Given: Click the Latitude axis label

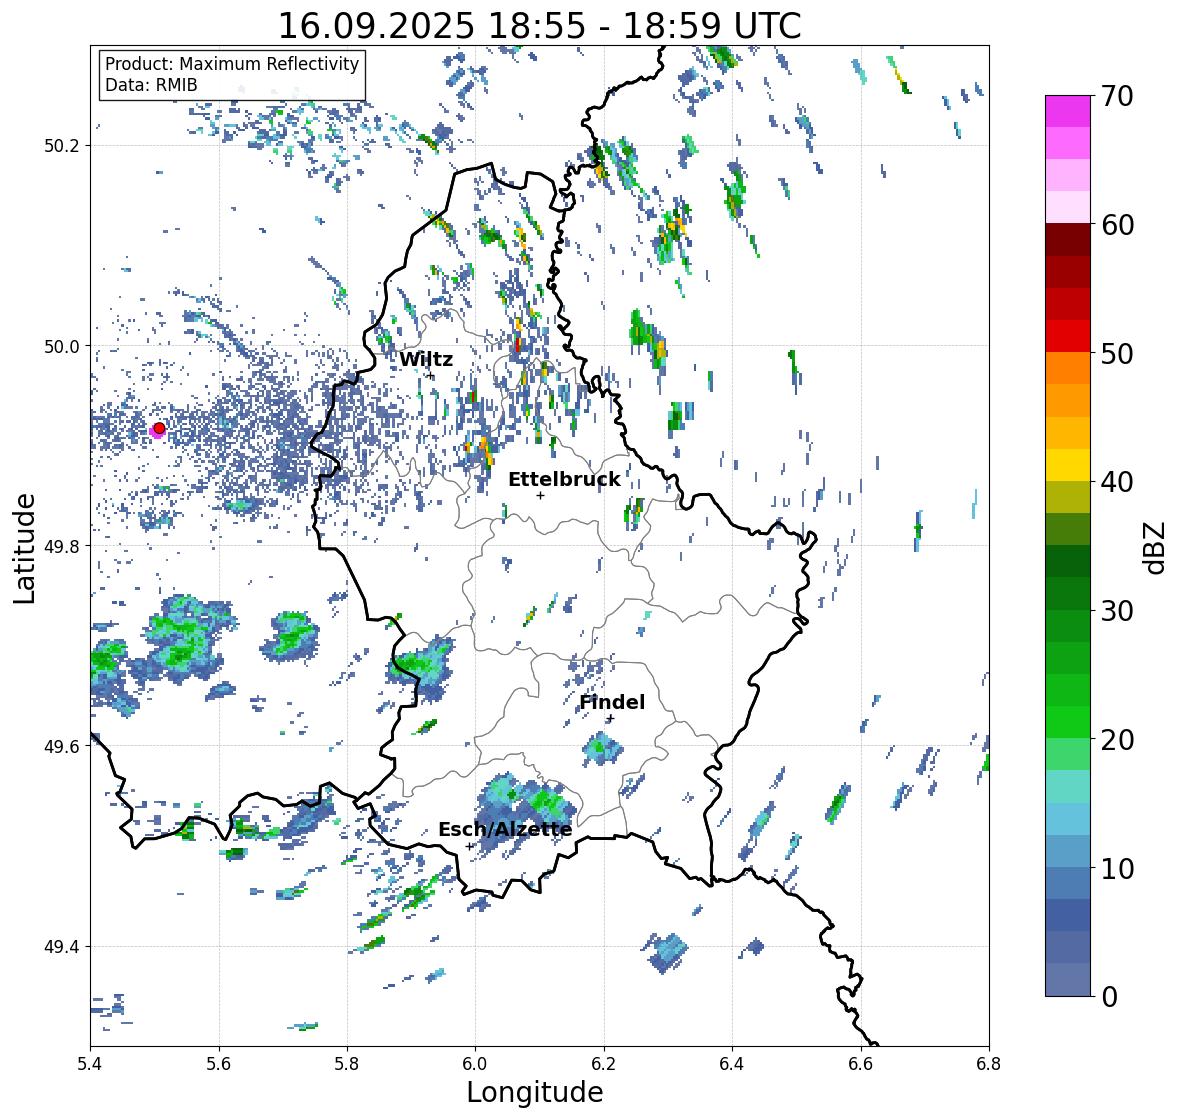Looking at the screenshot, I should (24, 548).
